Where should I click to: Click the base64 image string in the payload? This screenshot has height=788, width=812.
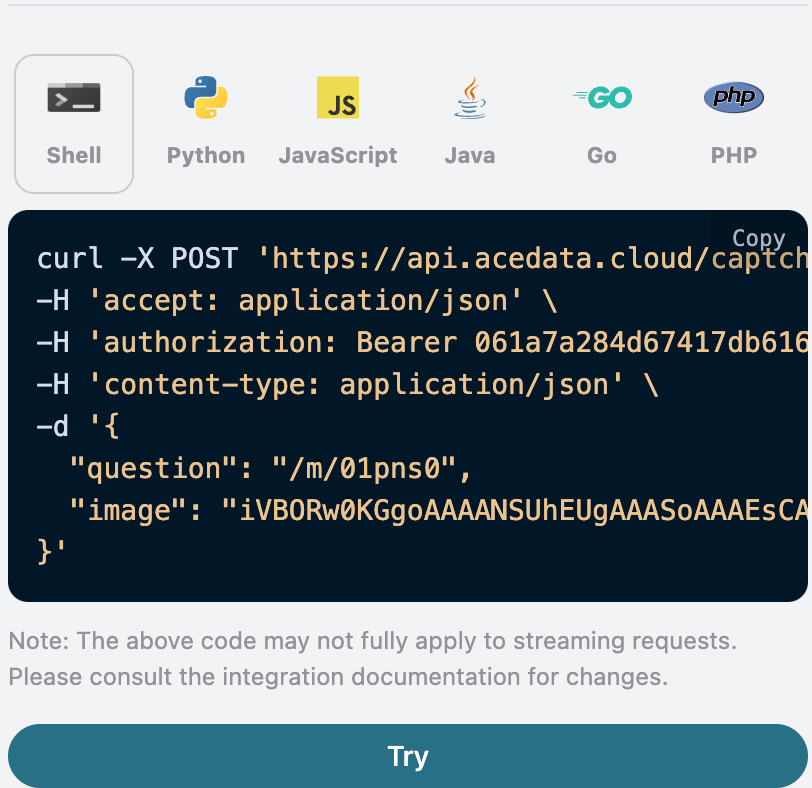[x=500, y=510]
